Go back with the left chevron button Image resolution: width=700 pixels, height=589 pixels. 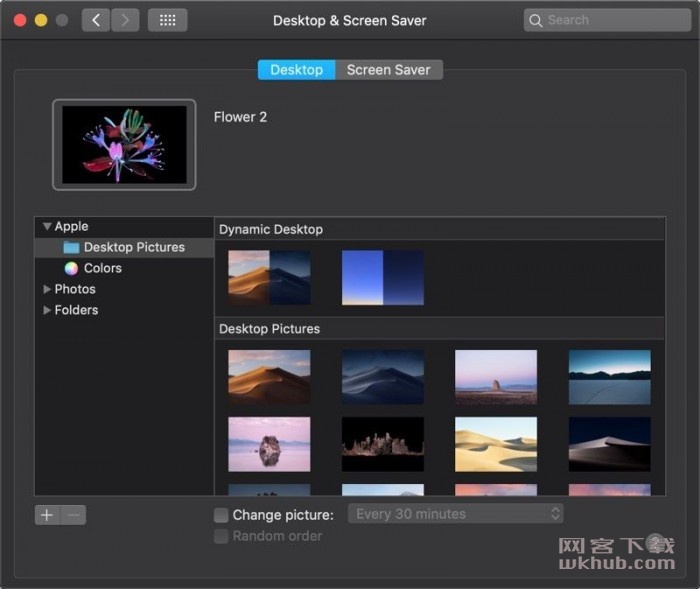pyautogui.click(x=96, y=20)
